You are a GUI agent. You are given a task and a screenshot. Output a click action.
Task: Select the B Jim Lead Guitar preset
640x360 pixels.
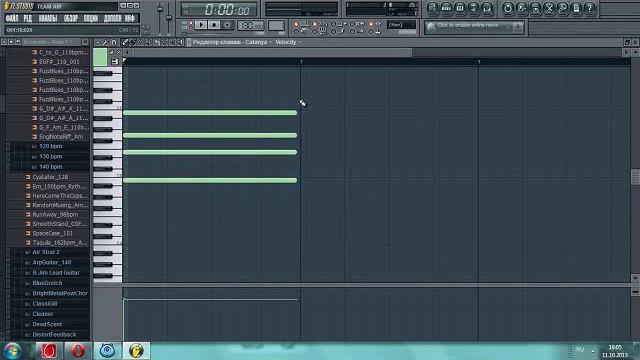click(56, 273)
